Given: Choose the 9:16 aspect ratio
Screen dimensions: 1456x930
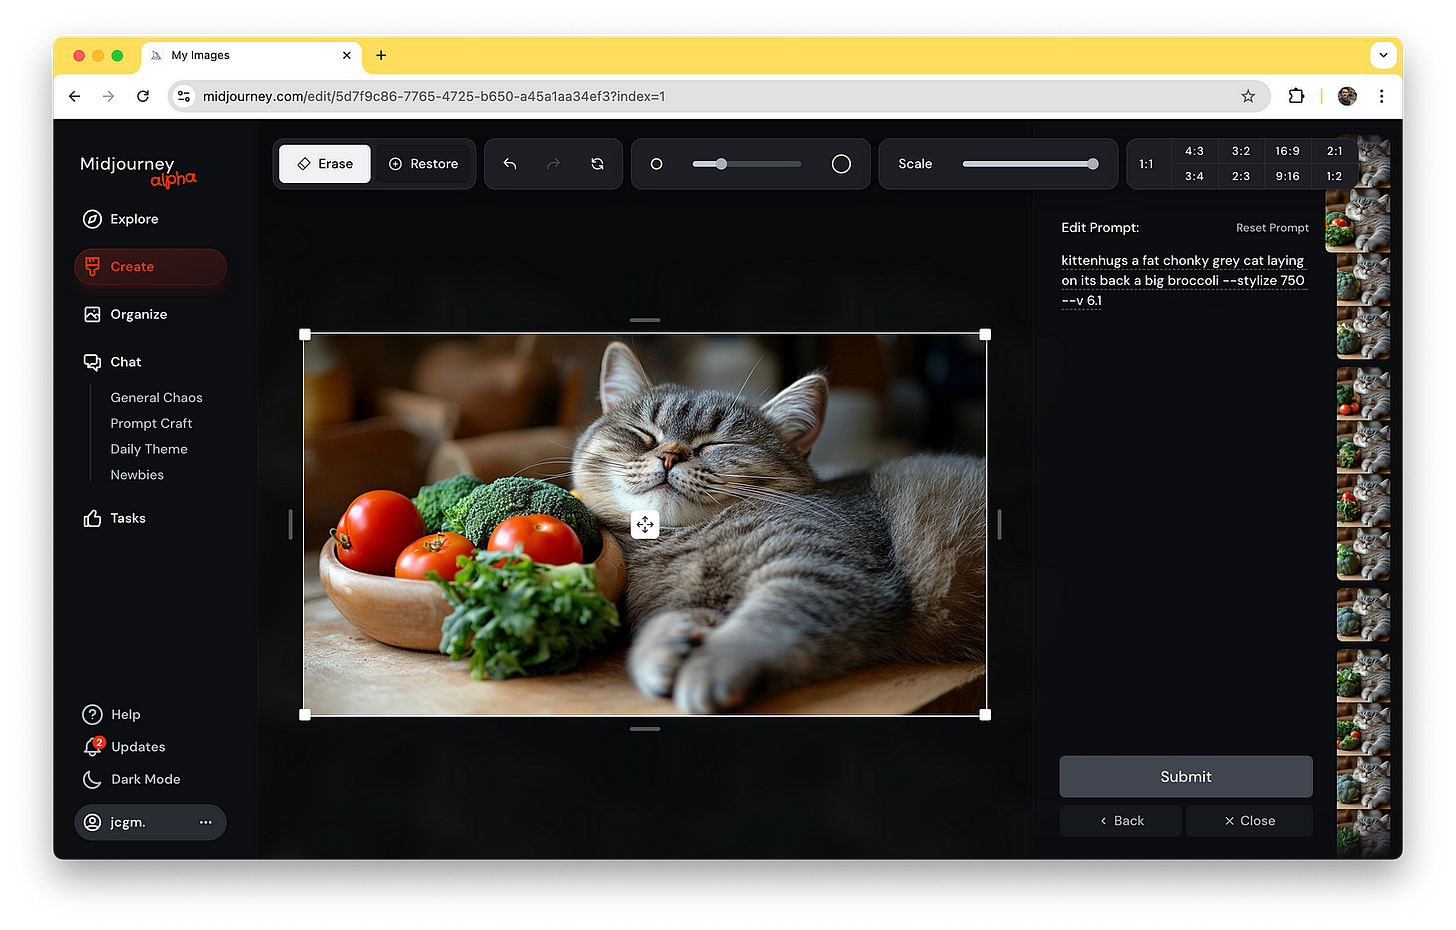Looking at the screenshot, I should click(1287, 176).
